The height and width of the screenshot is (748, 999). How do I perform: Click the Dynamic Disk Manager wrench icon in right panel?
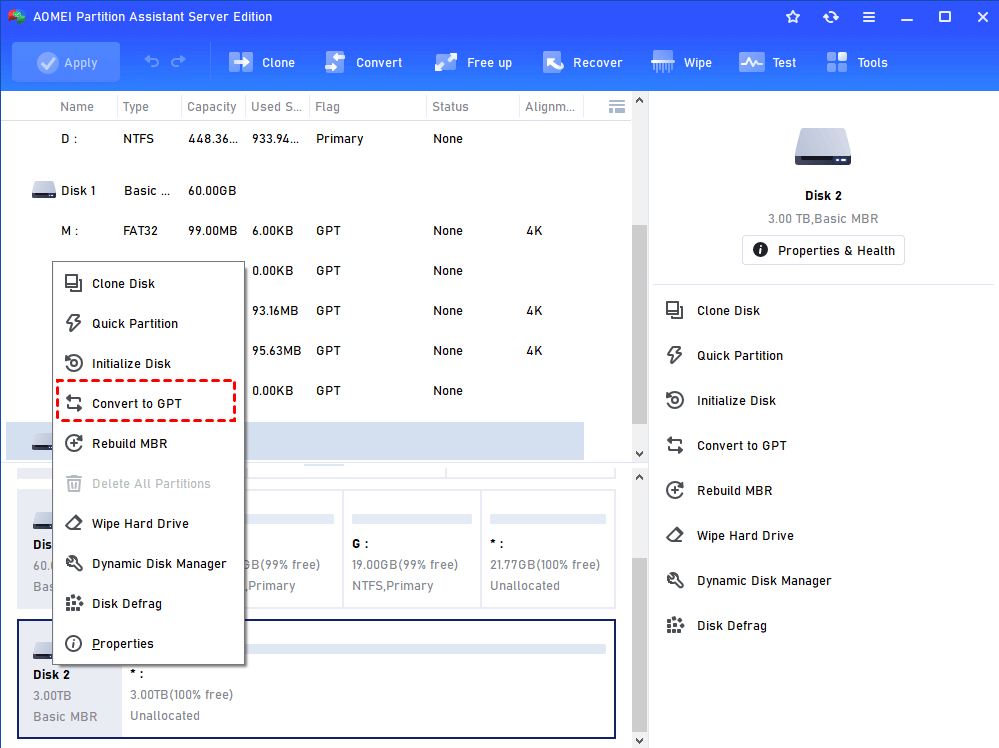click(675, 580)
